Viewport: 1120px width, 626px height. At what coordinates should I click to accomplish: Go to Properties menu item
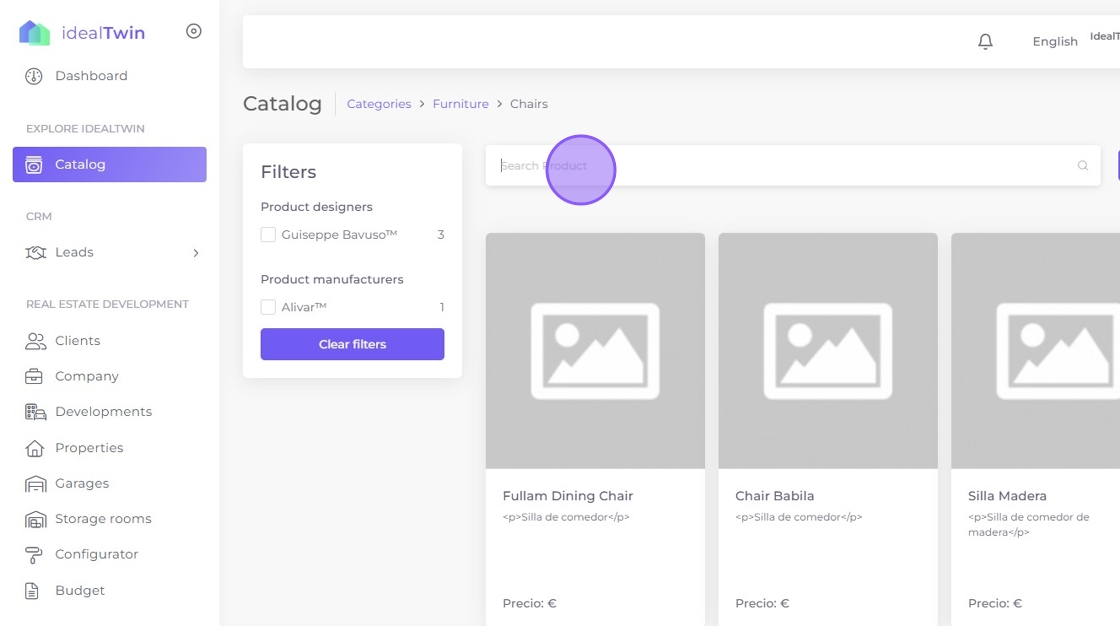click(89, 448)
